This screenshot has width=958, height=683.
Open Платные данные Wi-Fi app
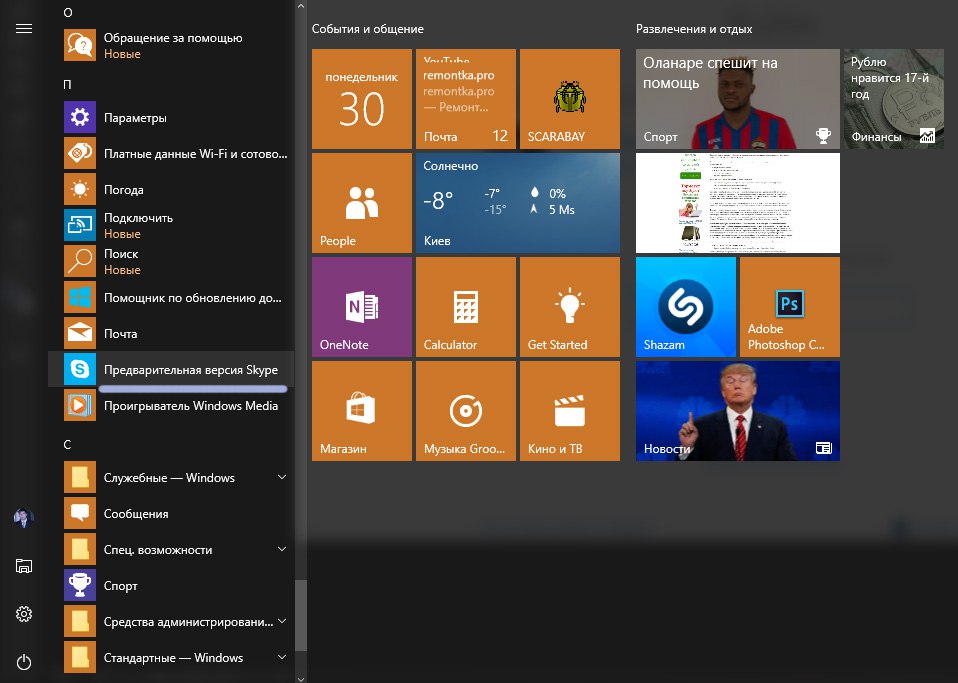coord(171,153)
